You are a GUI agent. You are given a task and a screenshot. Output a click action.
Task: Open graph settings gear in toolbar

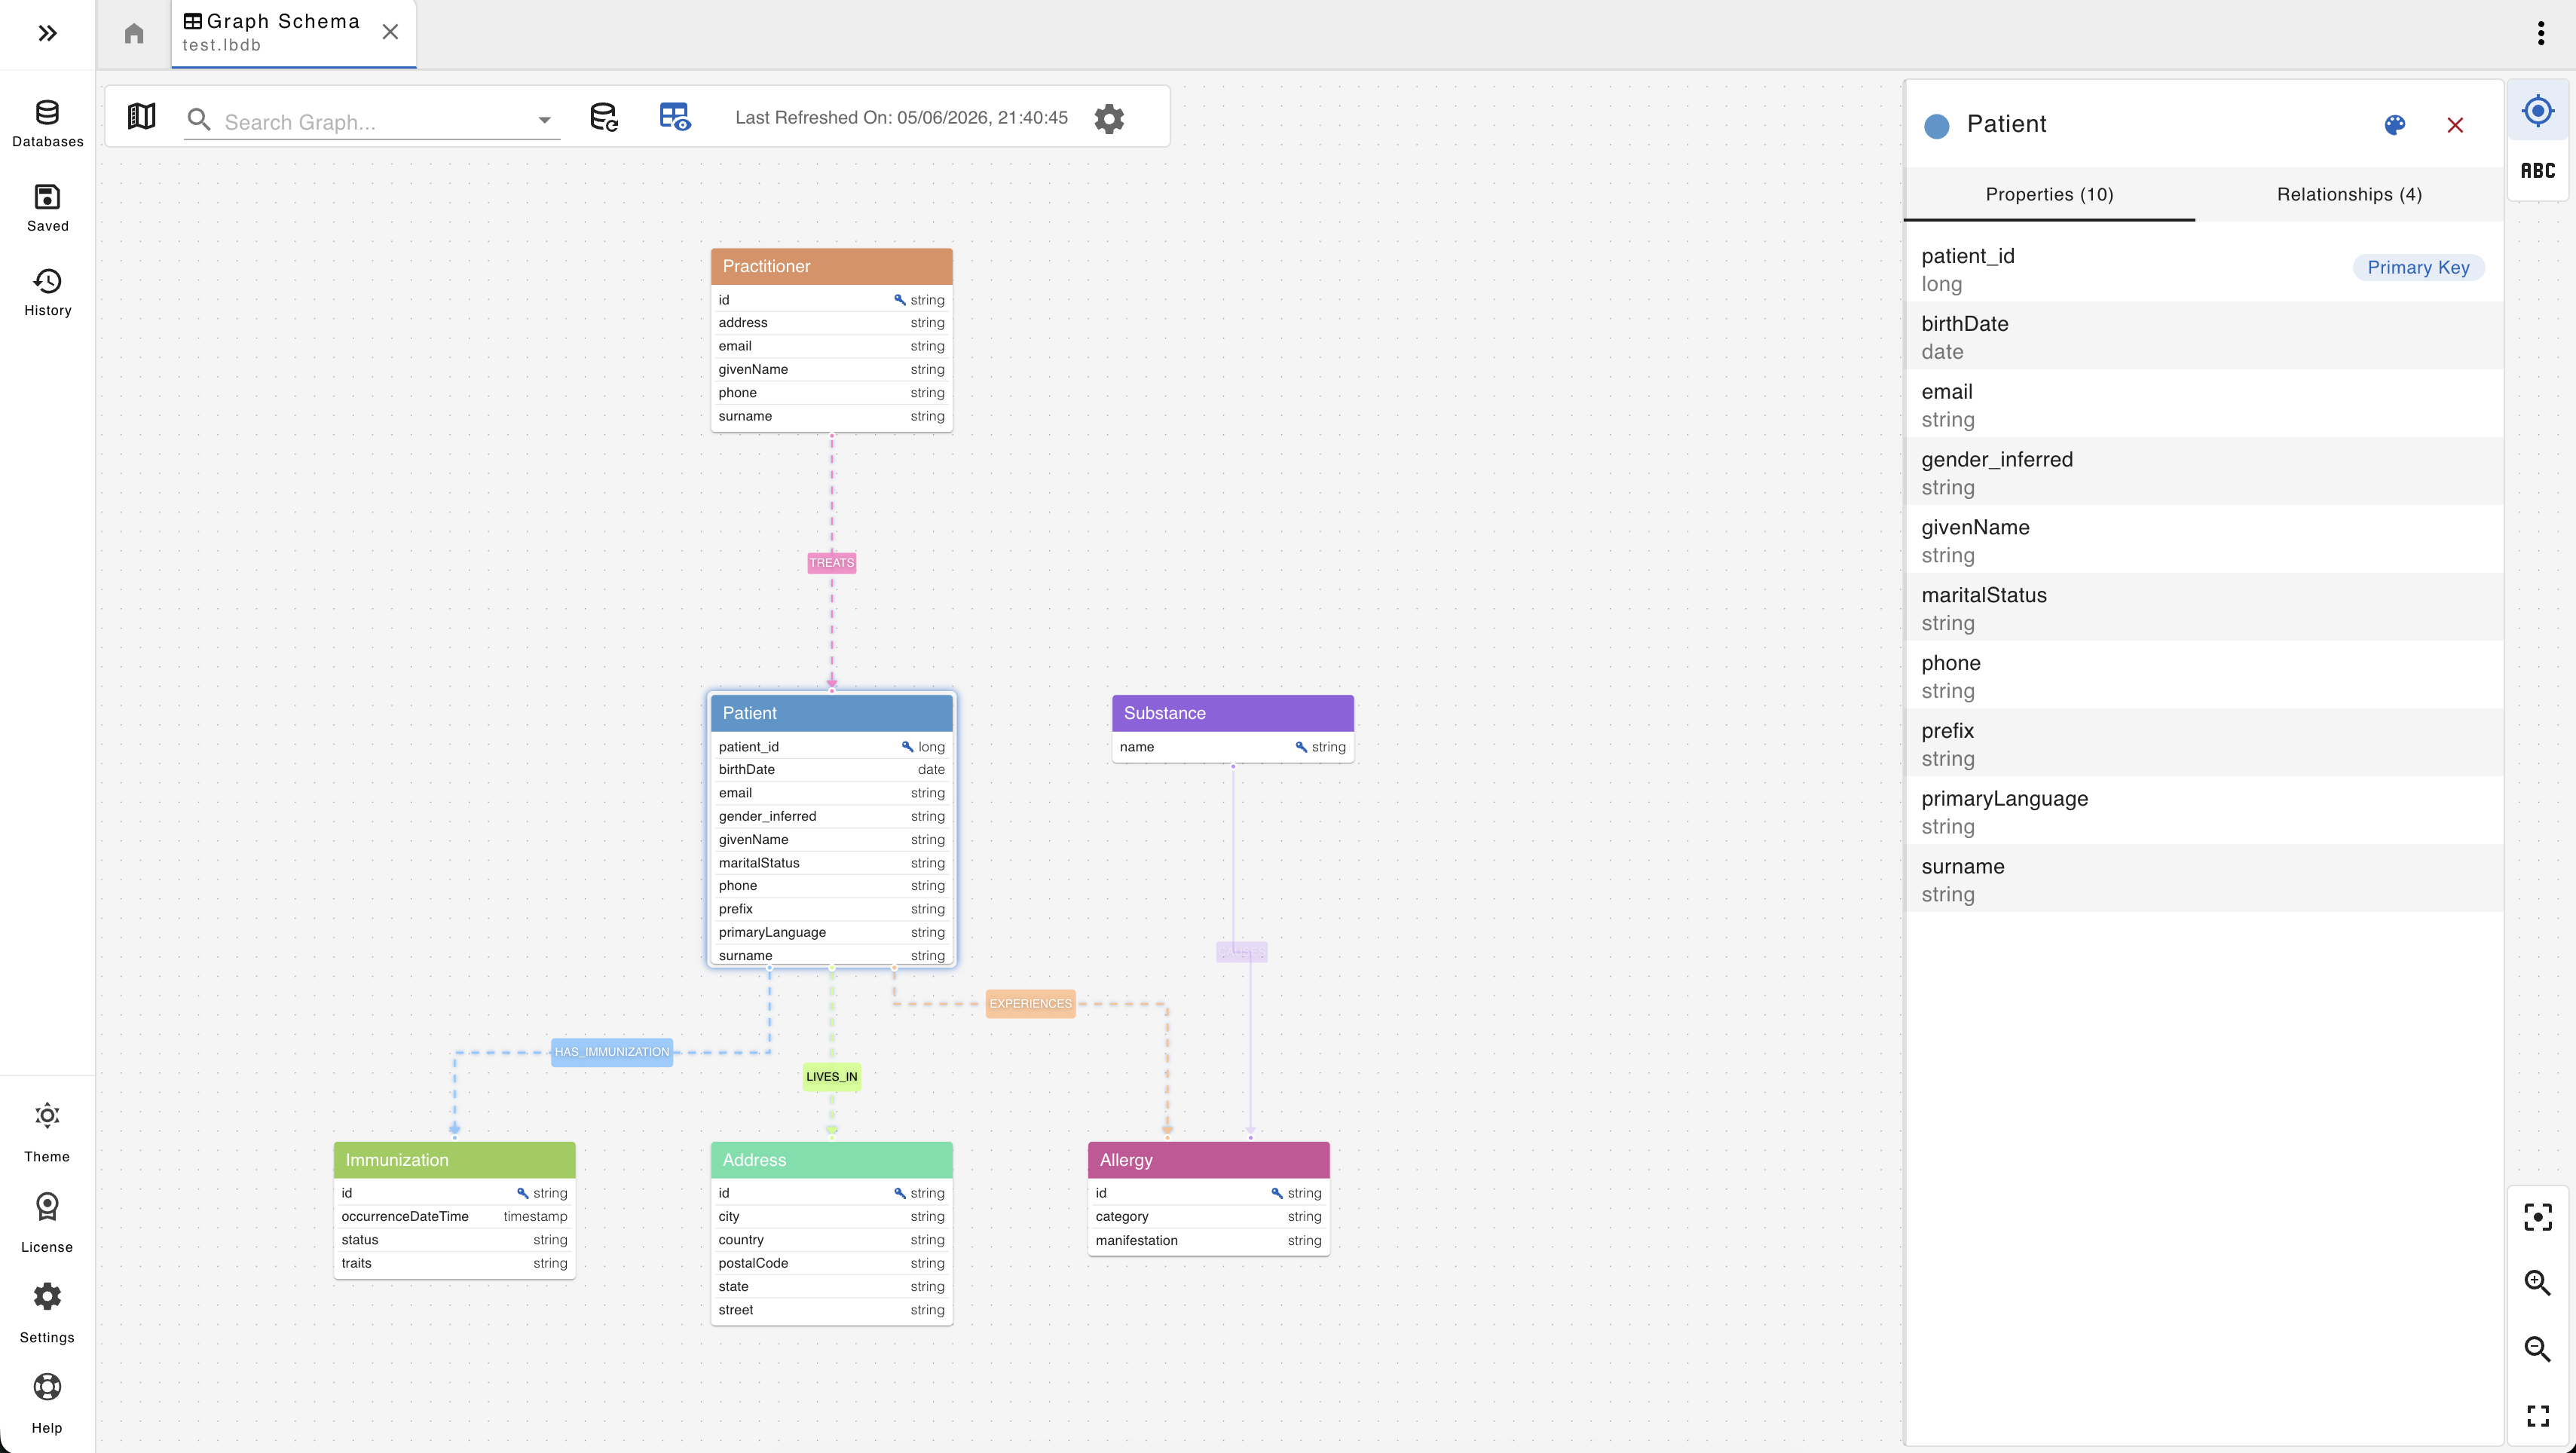tap(1109, 119)
